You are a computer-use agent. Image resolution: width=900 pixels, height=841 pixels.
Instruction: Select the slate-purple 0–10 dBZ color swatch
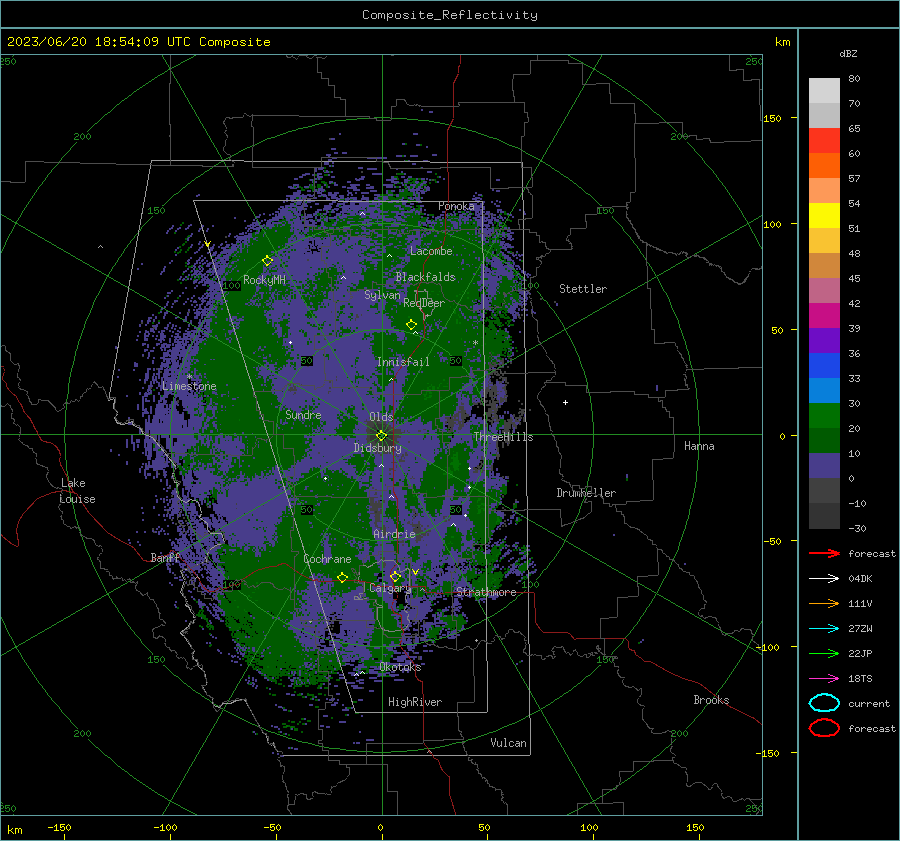(824, 466)
